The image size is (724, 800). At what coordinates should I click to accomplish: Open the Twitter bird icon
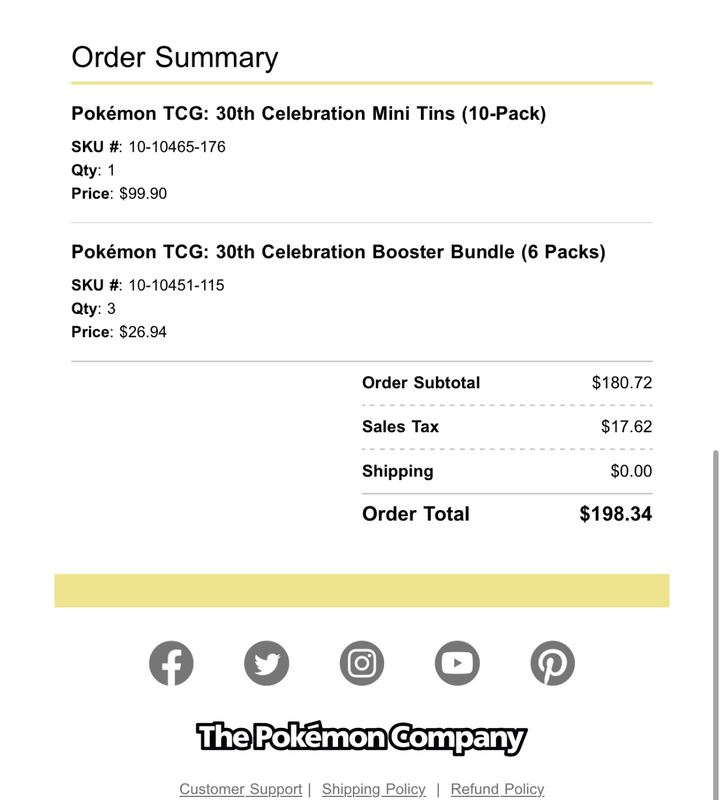[x=266, y=663]
